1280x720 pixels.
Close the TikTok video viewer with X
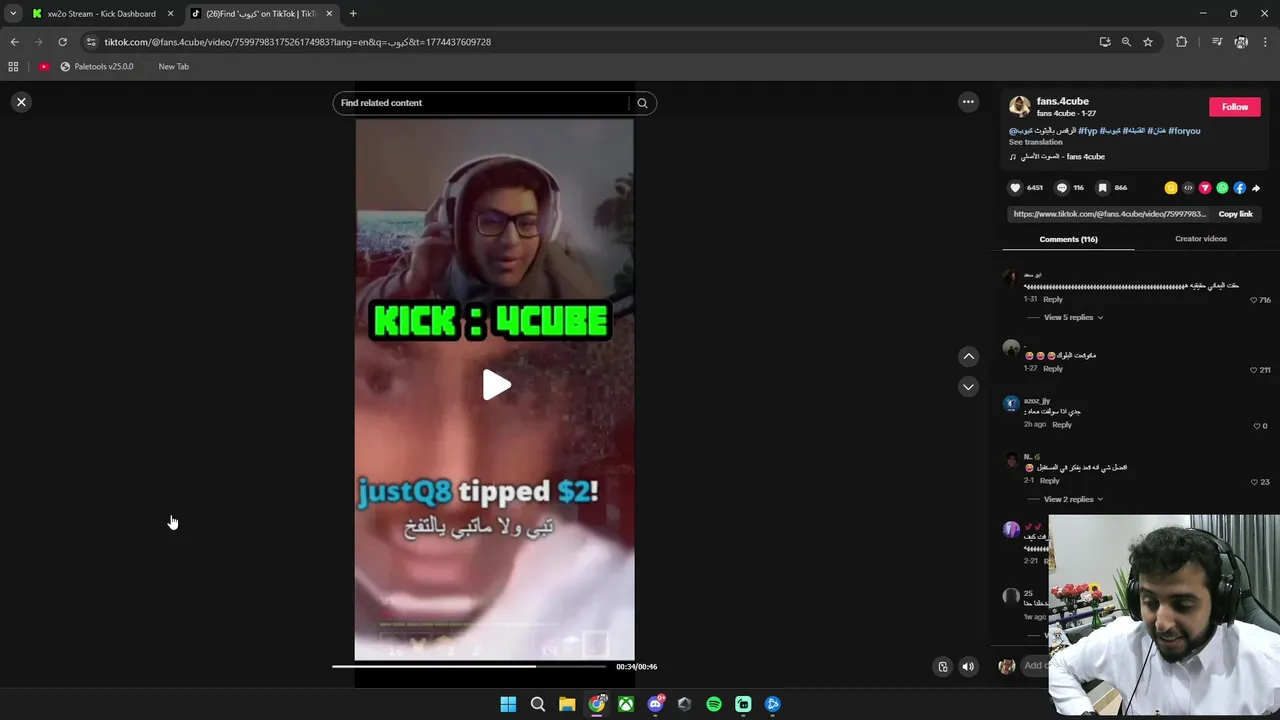point(21,102)
